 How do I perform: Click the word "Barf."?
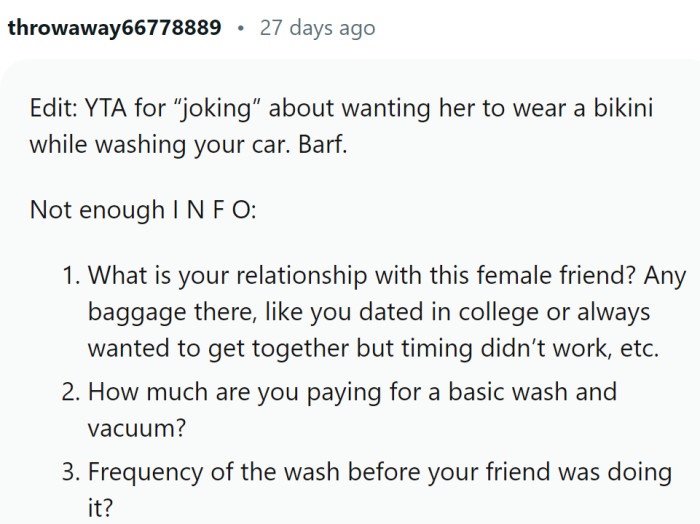point(325,143)
